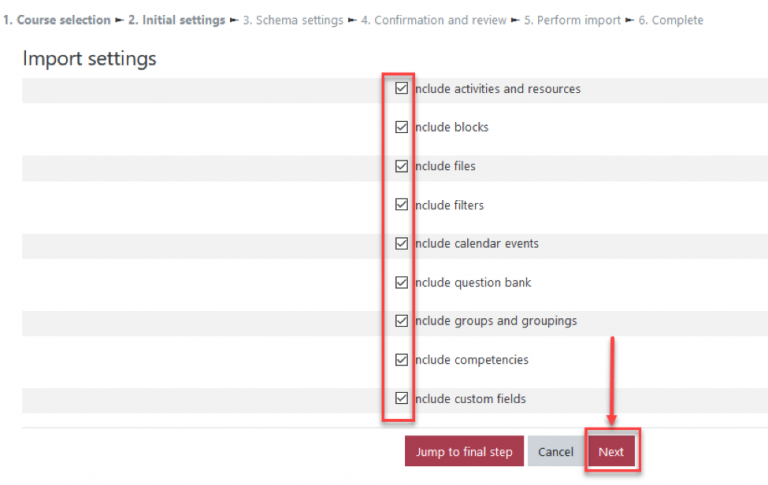Select step 2 Initial settings
Image resolution: width=768 pixels, height=485 pixels.
176,20
